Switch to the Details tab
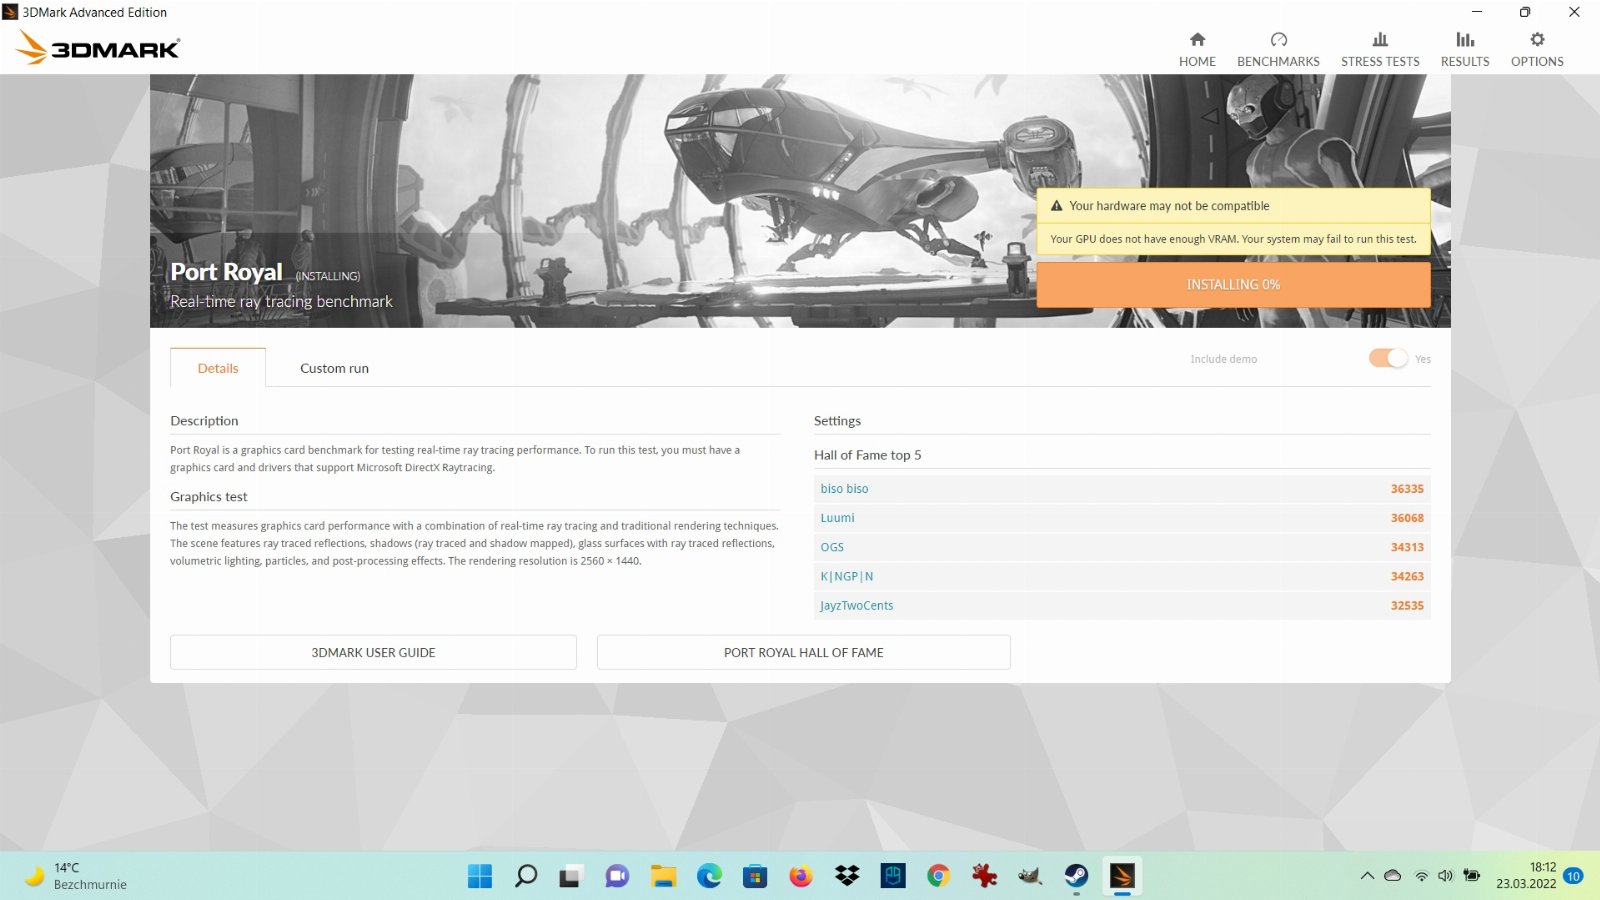The width and height of the screenshot is (1600, 900). 218,368
